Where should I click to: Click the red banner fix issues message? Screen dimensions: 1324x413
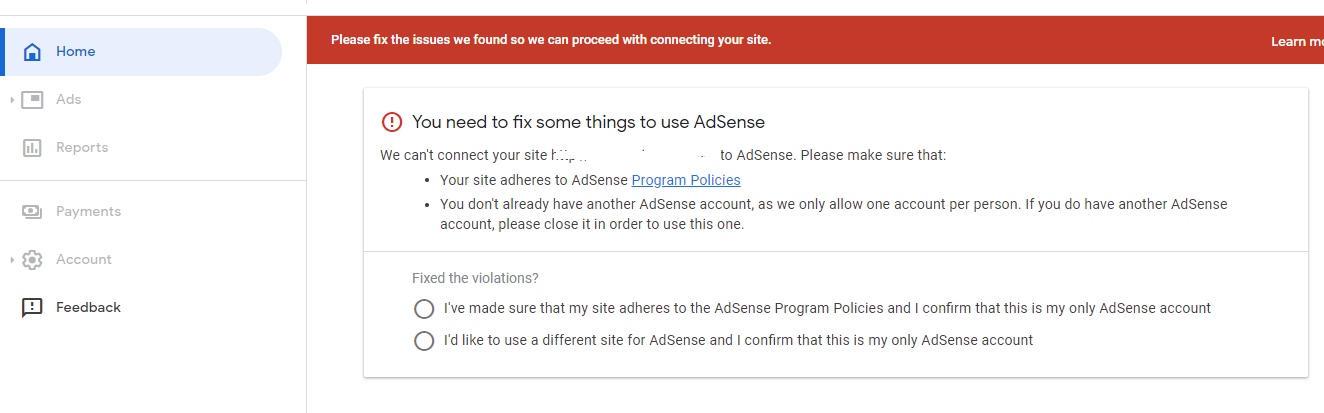(x=551, y=40)
